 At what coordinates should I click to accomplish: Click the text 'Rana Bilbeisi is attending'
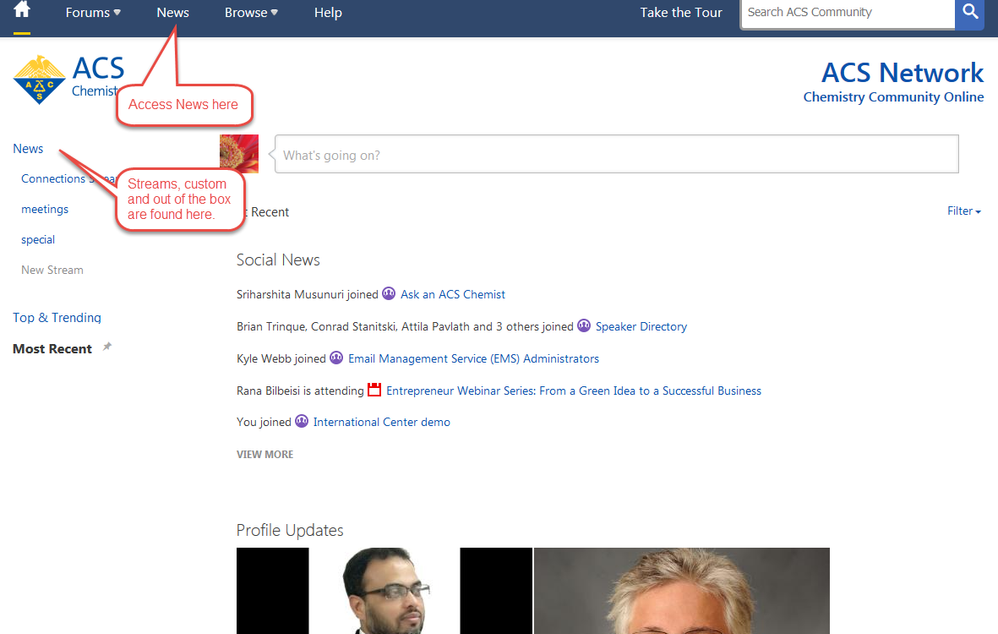click(300, 391)
